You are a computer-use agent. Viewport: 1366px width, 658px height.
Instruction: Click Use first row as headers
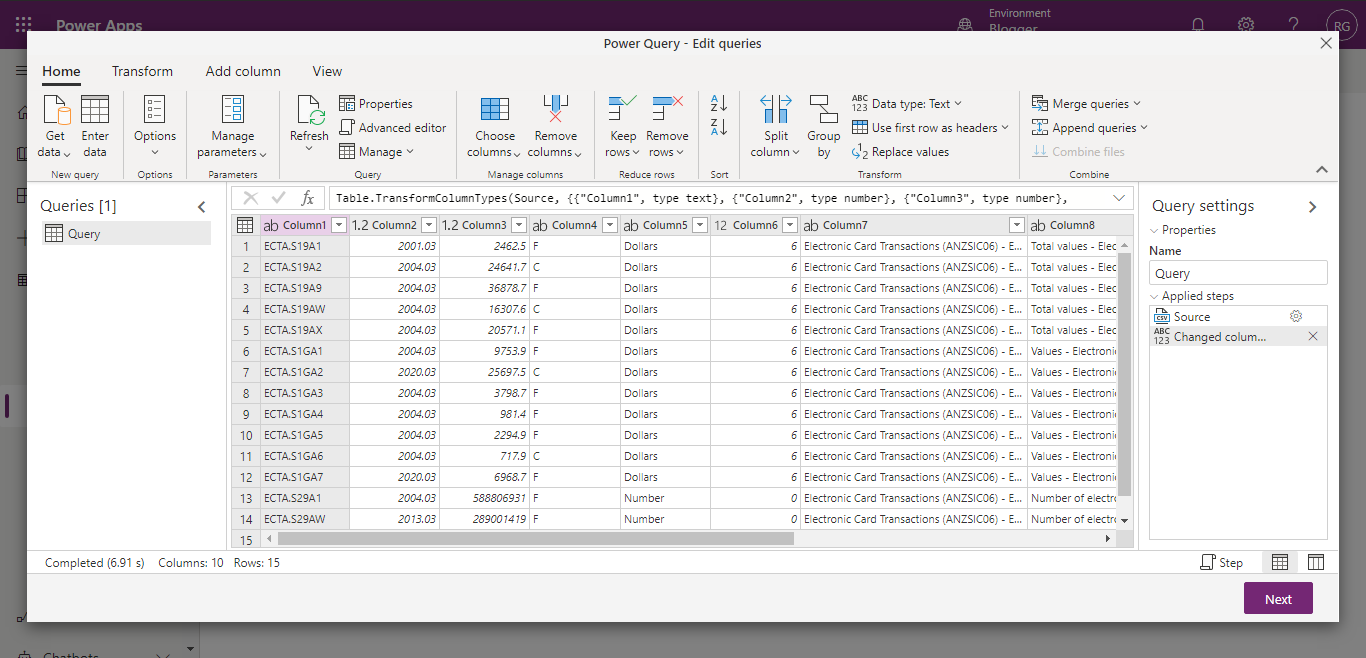click(931, 128)
